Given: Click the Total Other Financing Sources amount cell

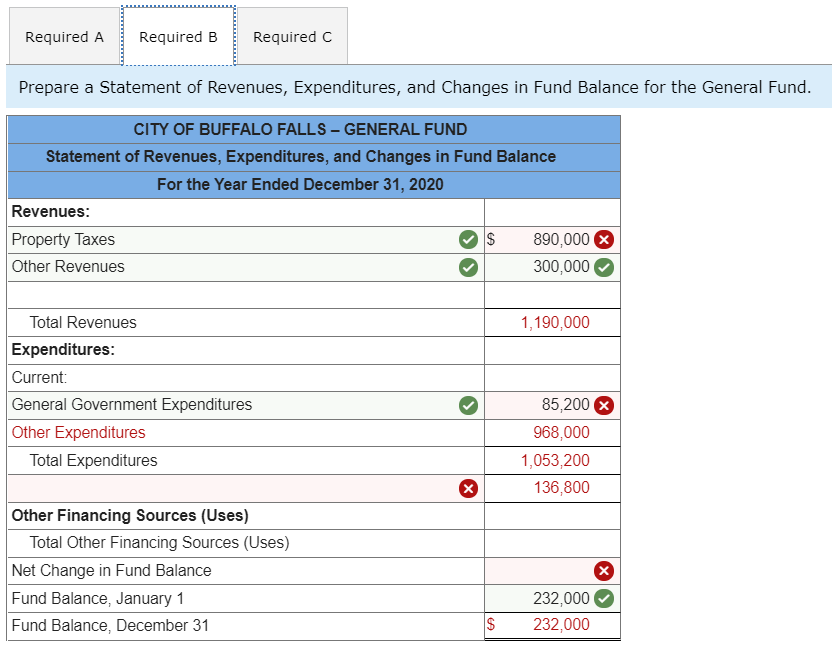Looking at the screenshot, I should 550,543.
